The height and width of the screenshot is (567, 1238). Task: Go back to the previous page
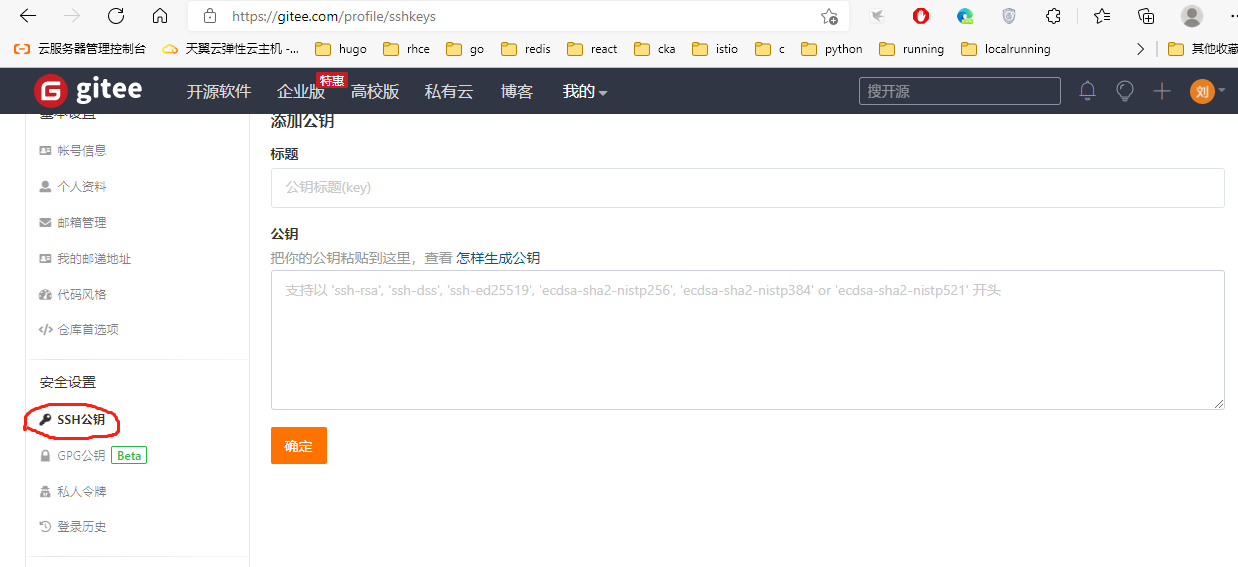[x=28, y=16]
